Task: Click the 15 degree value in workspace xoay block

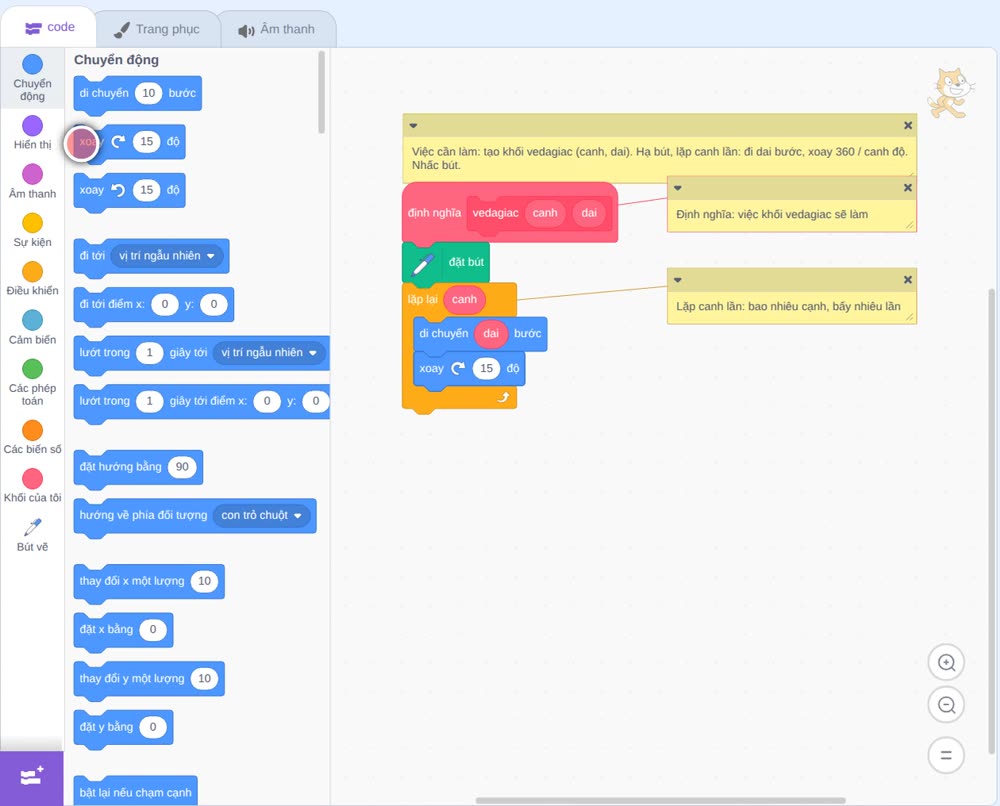Action: click(x=487, y=369)
